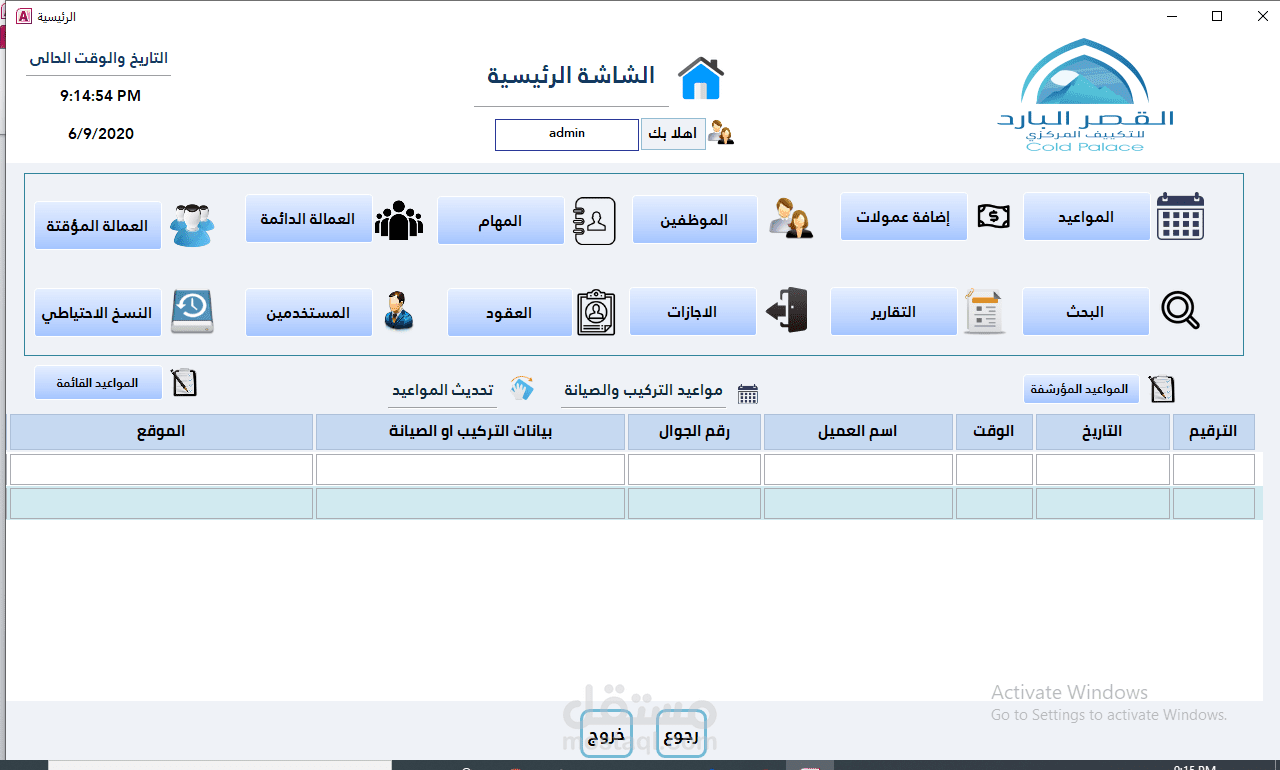
Task: Click the broom icon next to تحديث المواعيد
Action: point(522,389)
